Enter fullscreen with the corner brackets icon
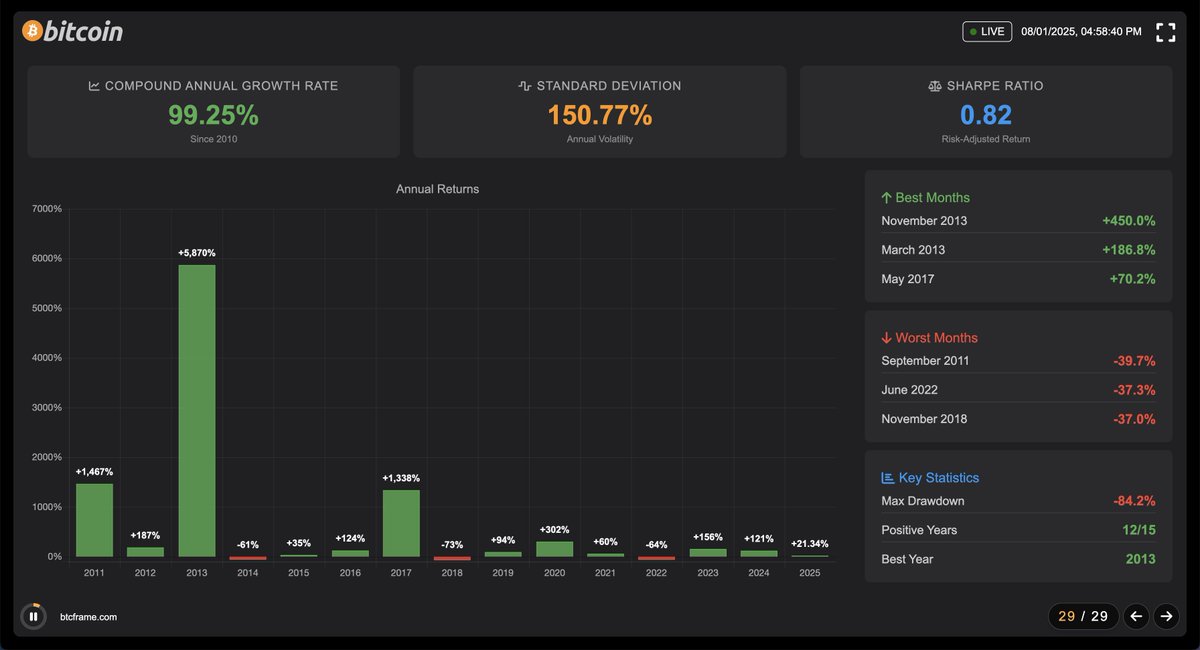This screenshot has height=650, width=1200. [1165, 32]
